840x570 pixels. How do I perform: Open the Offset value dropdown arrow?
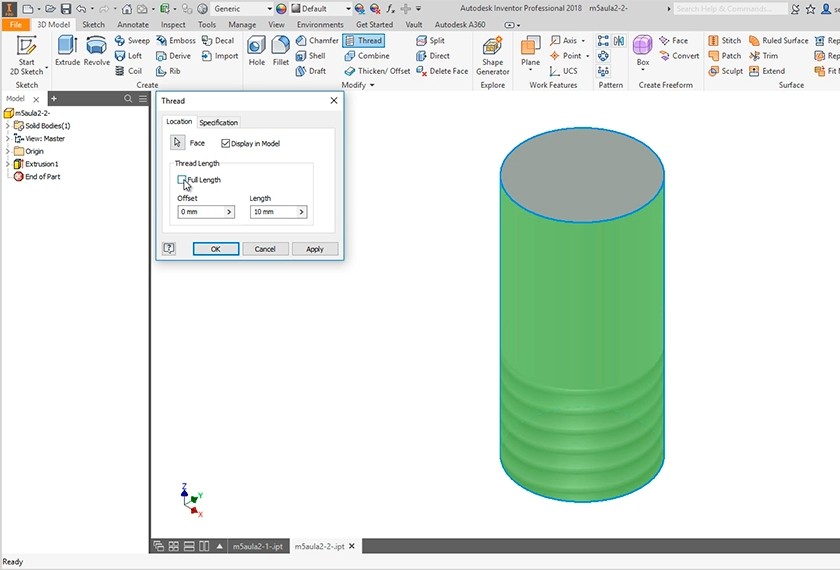(228, 212)
